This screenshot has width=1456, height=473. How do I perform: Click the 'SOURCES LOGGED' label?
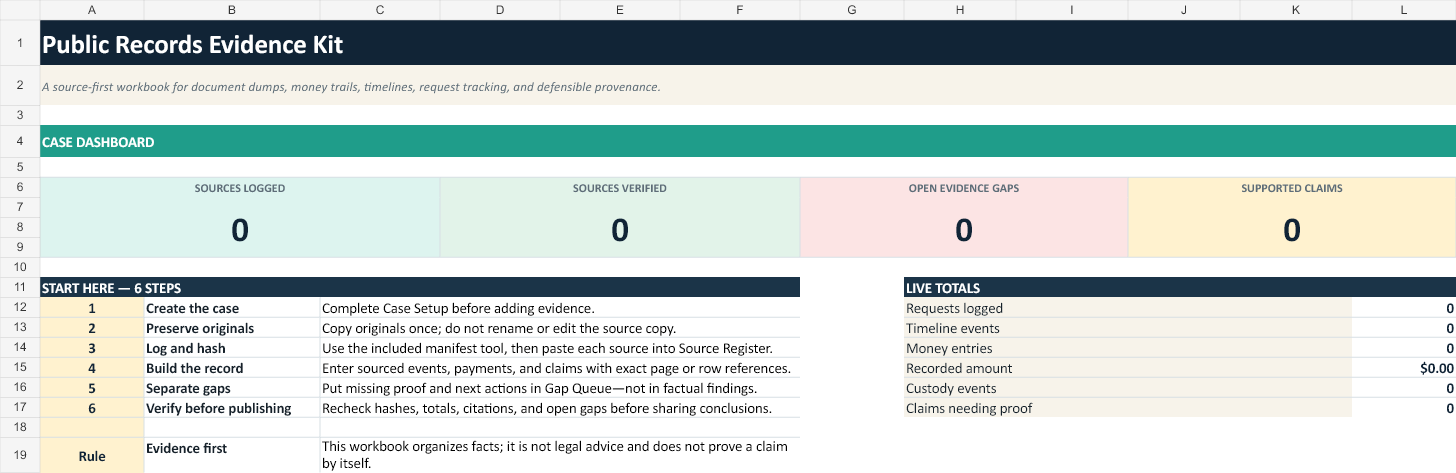[x=240, y=188]
